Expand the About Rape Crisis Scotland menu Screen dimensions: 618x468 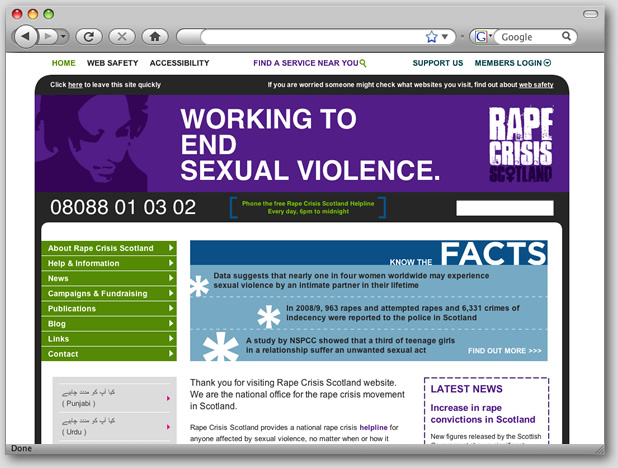109,248
